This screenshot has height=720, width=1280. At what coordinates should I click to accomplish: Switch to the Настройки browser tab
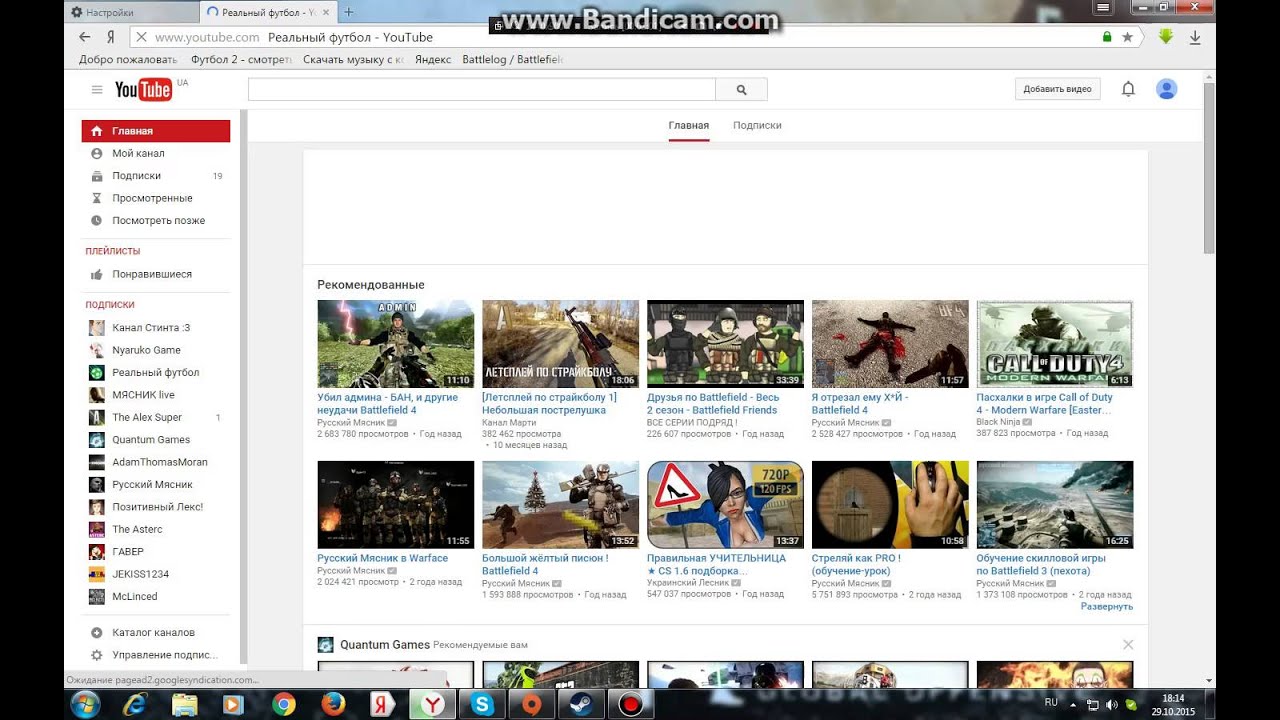click(x=132, y=12)
